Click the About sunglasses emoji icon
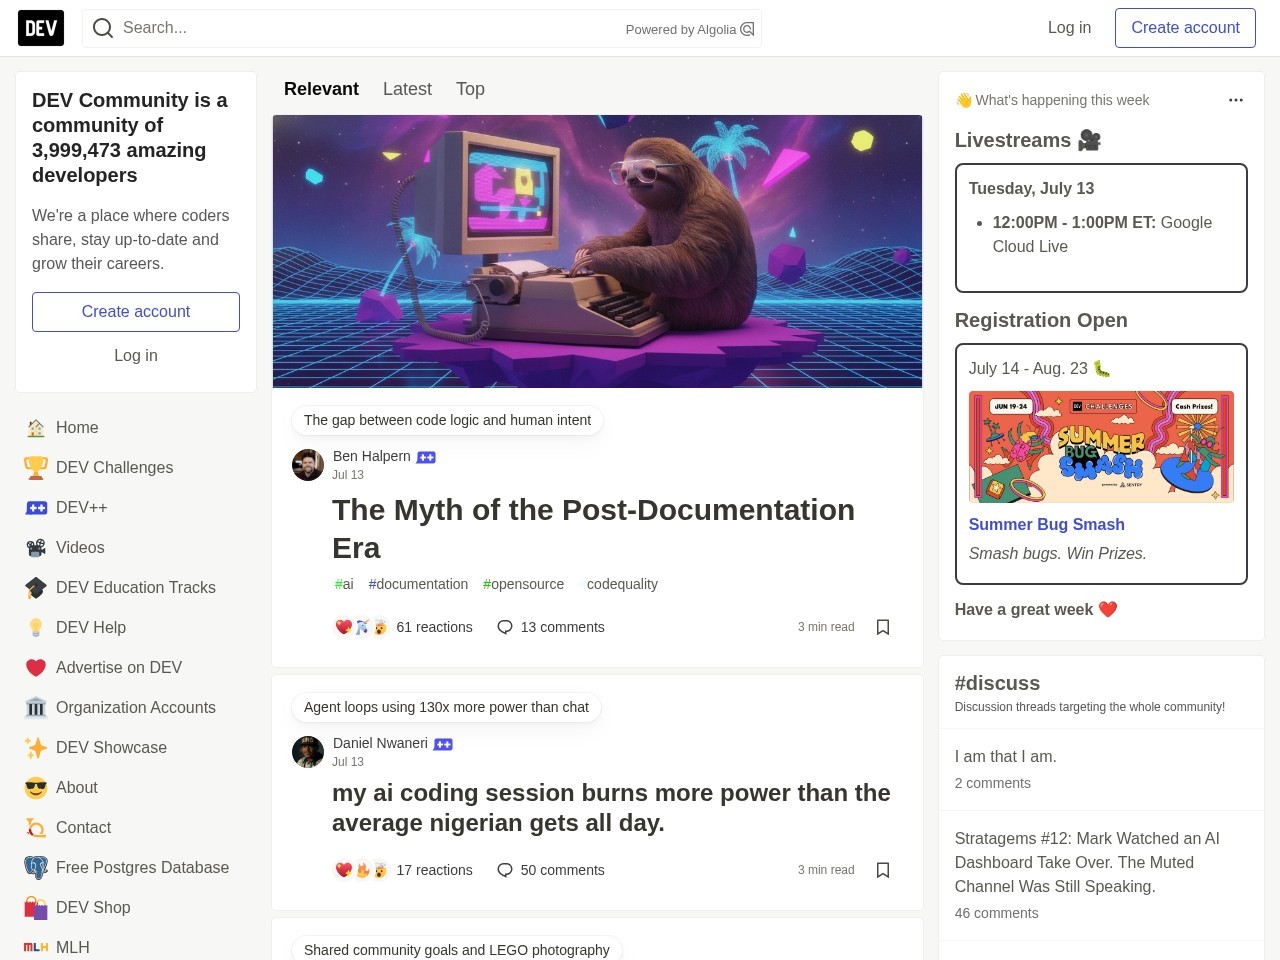The image size is (1280, 960). click(x=36, y=788)
